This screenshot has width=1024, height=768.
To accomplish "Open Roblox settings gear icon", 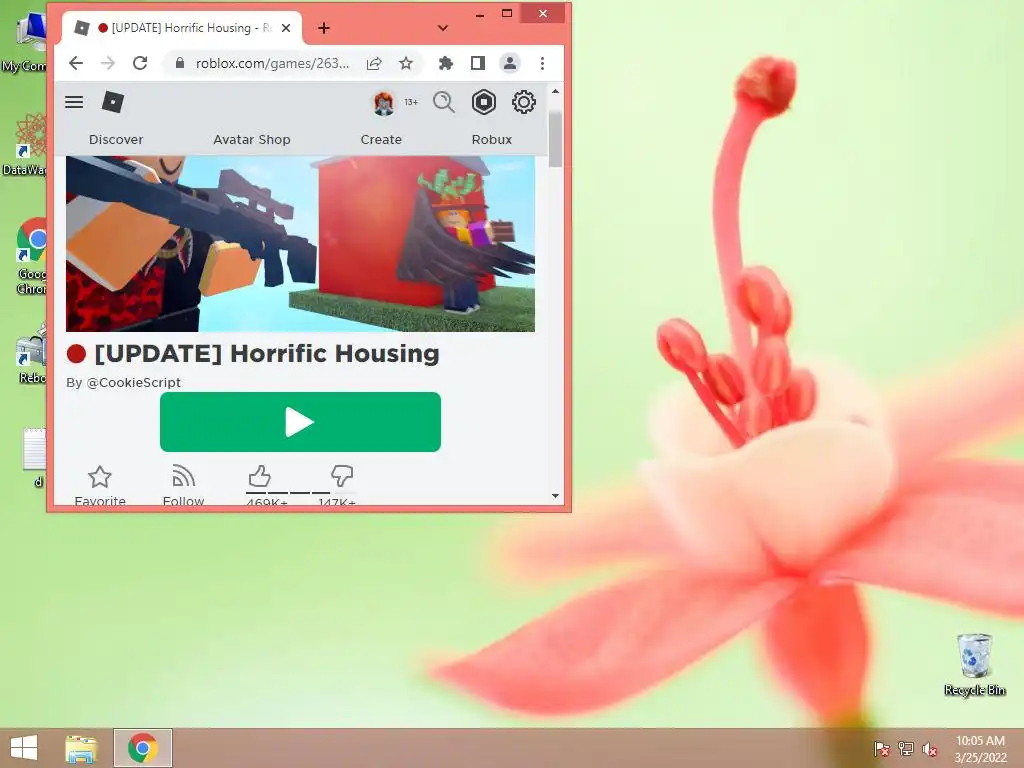I will (524, 103).
